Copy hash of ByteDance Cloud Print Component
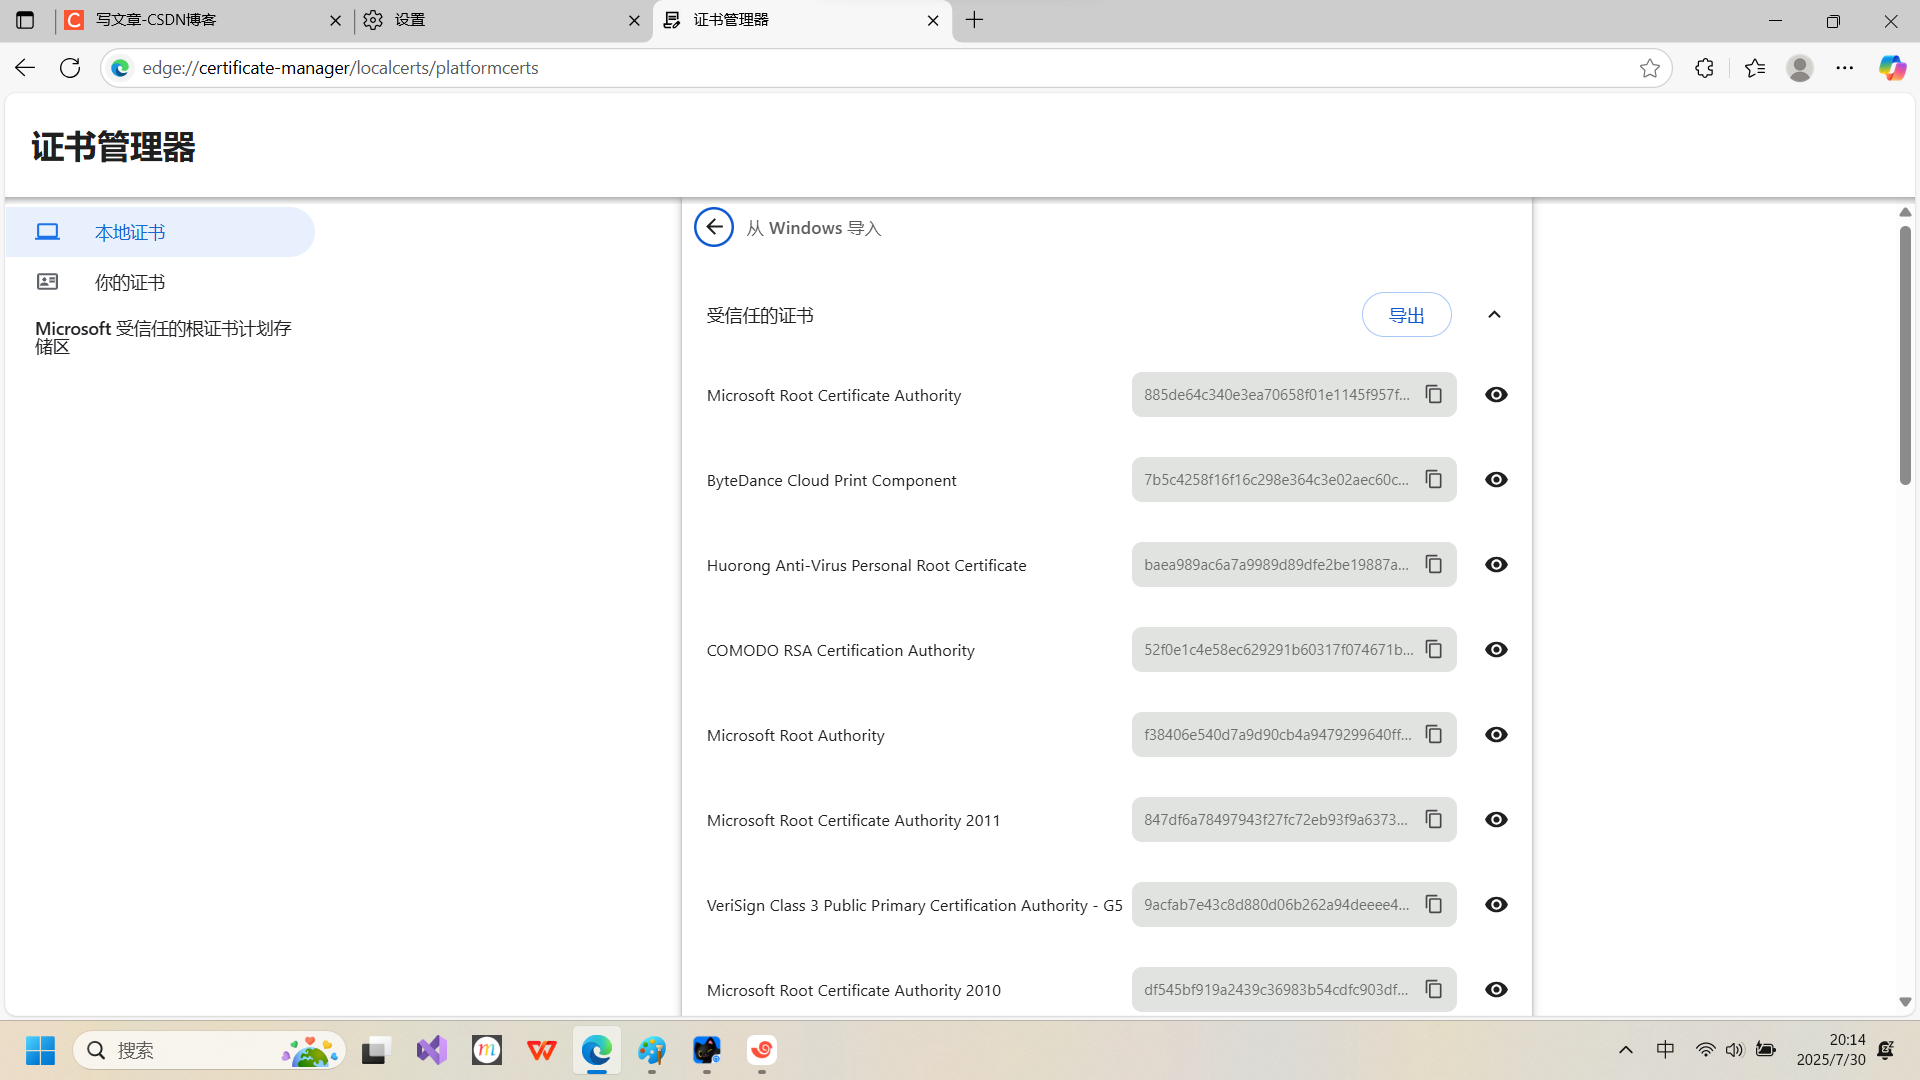The width and height of the screenshot is (1920, 1080). pyautogui.click(x=1433, y=480)
